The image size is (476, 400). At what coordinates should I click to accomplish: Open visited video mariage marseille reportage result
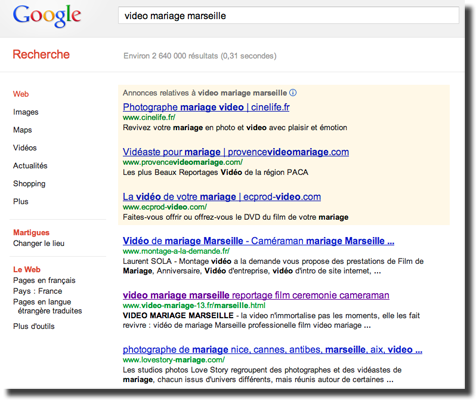click(256, 295)
